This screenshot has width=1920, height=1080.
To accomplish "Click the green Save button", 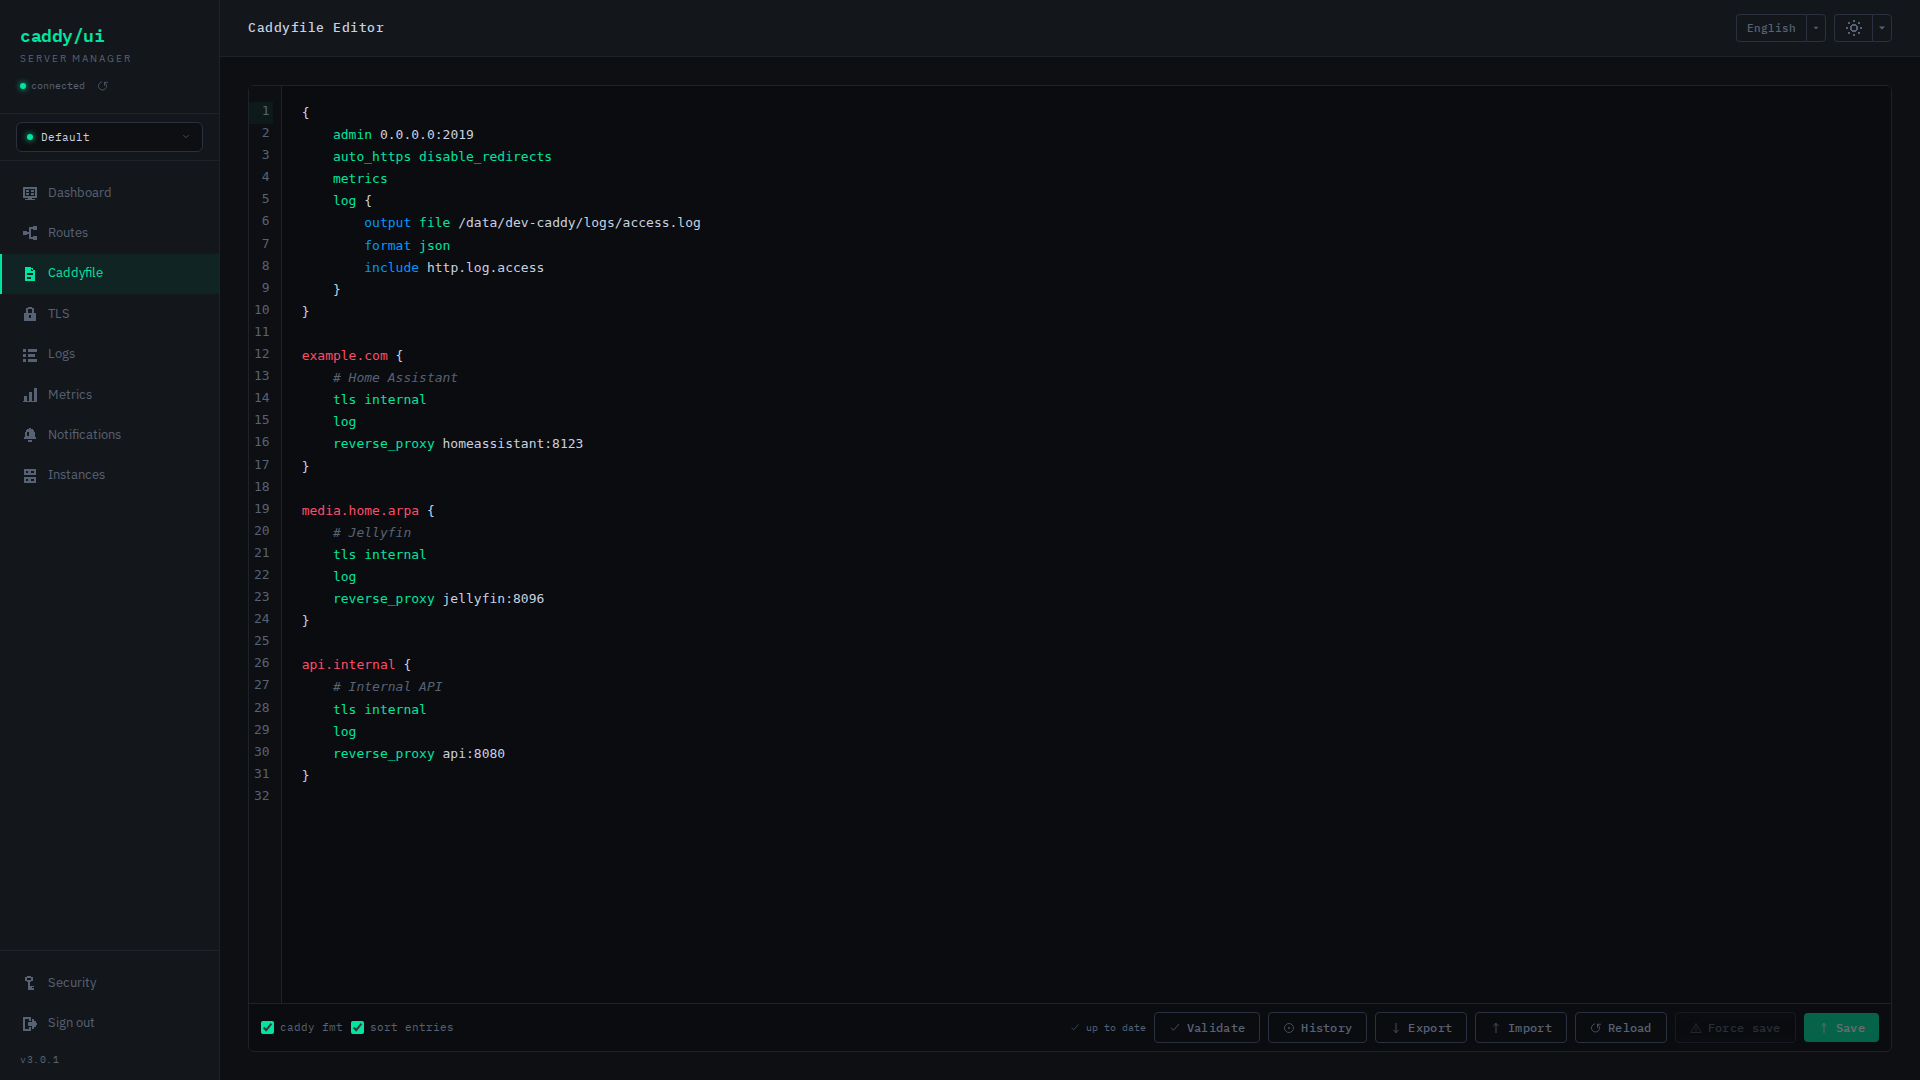I will pyautogui.click(x=1841, y=1028).
